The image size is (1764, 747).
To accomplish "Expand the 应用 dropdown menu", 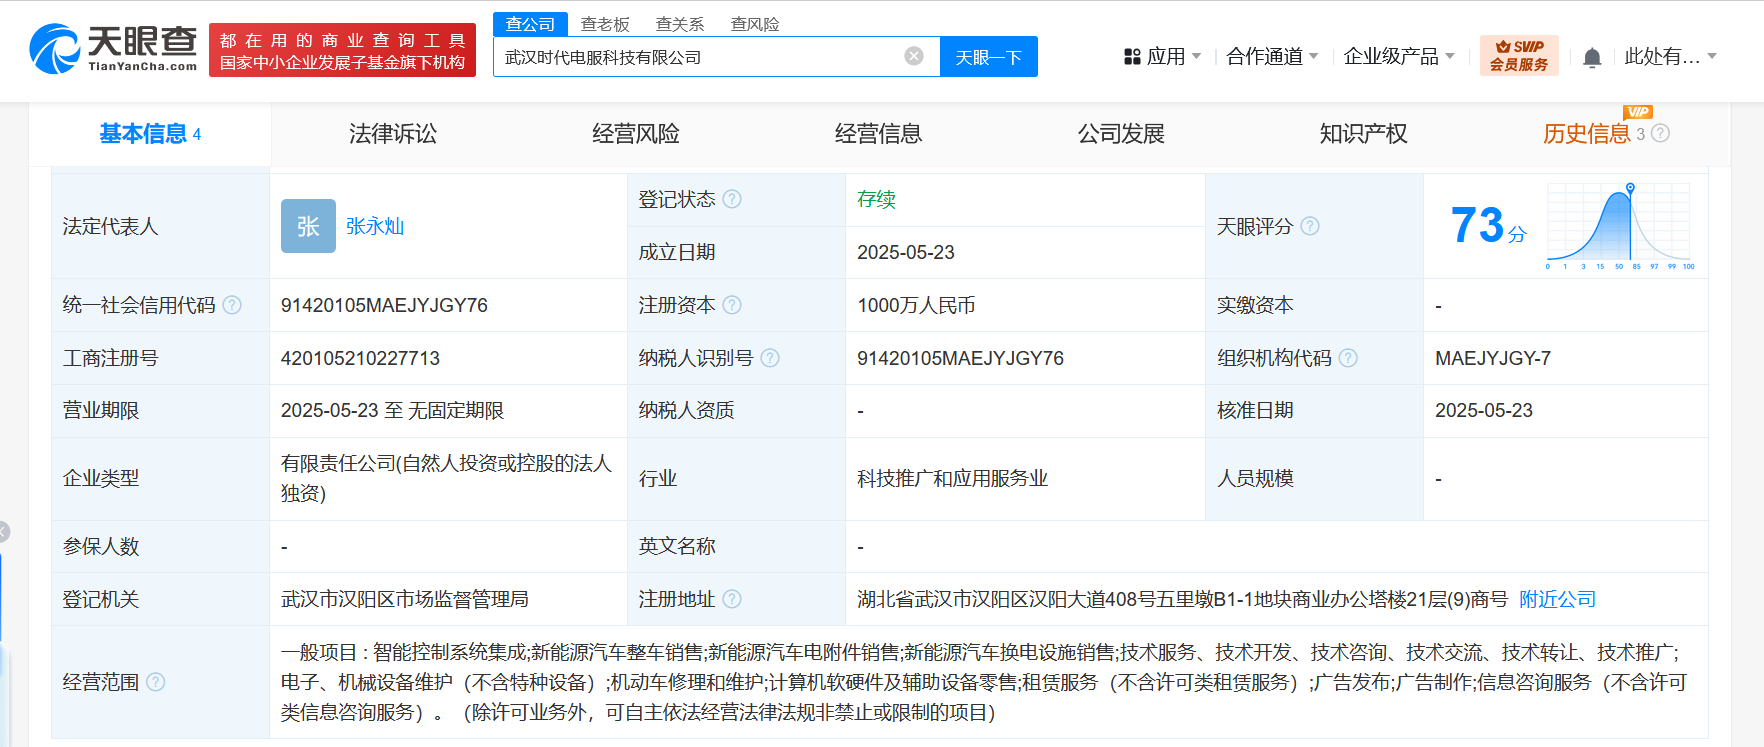I will (1163, 57).
